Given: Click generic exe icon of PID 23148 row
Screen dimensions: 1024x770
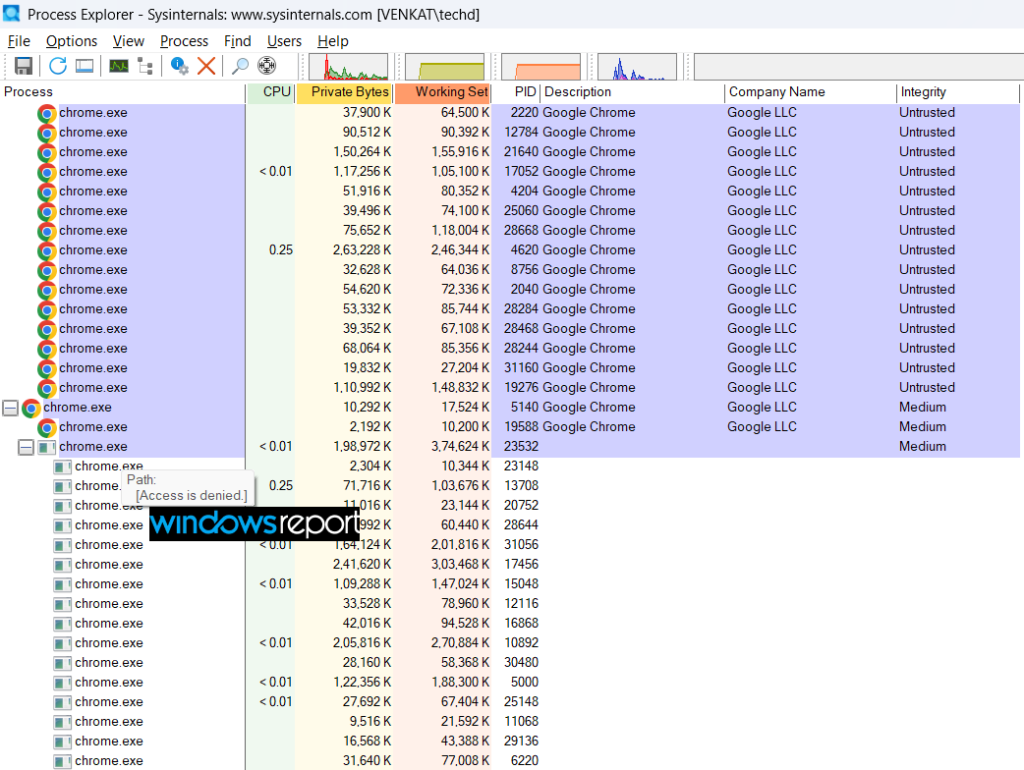Looking at the screenshot, I should (x=62, y=467).
